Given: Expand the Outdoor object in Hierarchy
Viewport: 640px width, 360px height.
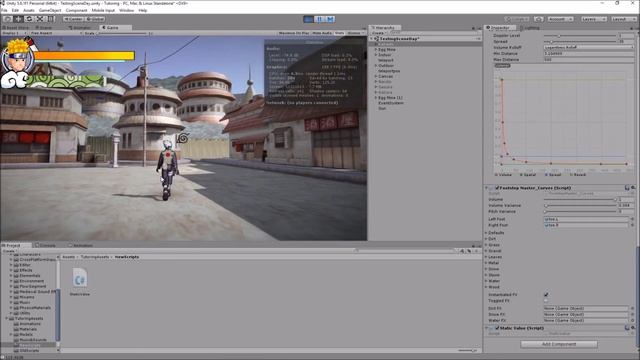Looking at the screenshot, I should point(376,65).
